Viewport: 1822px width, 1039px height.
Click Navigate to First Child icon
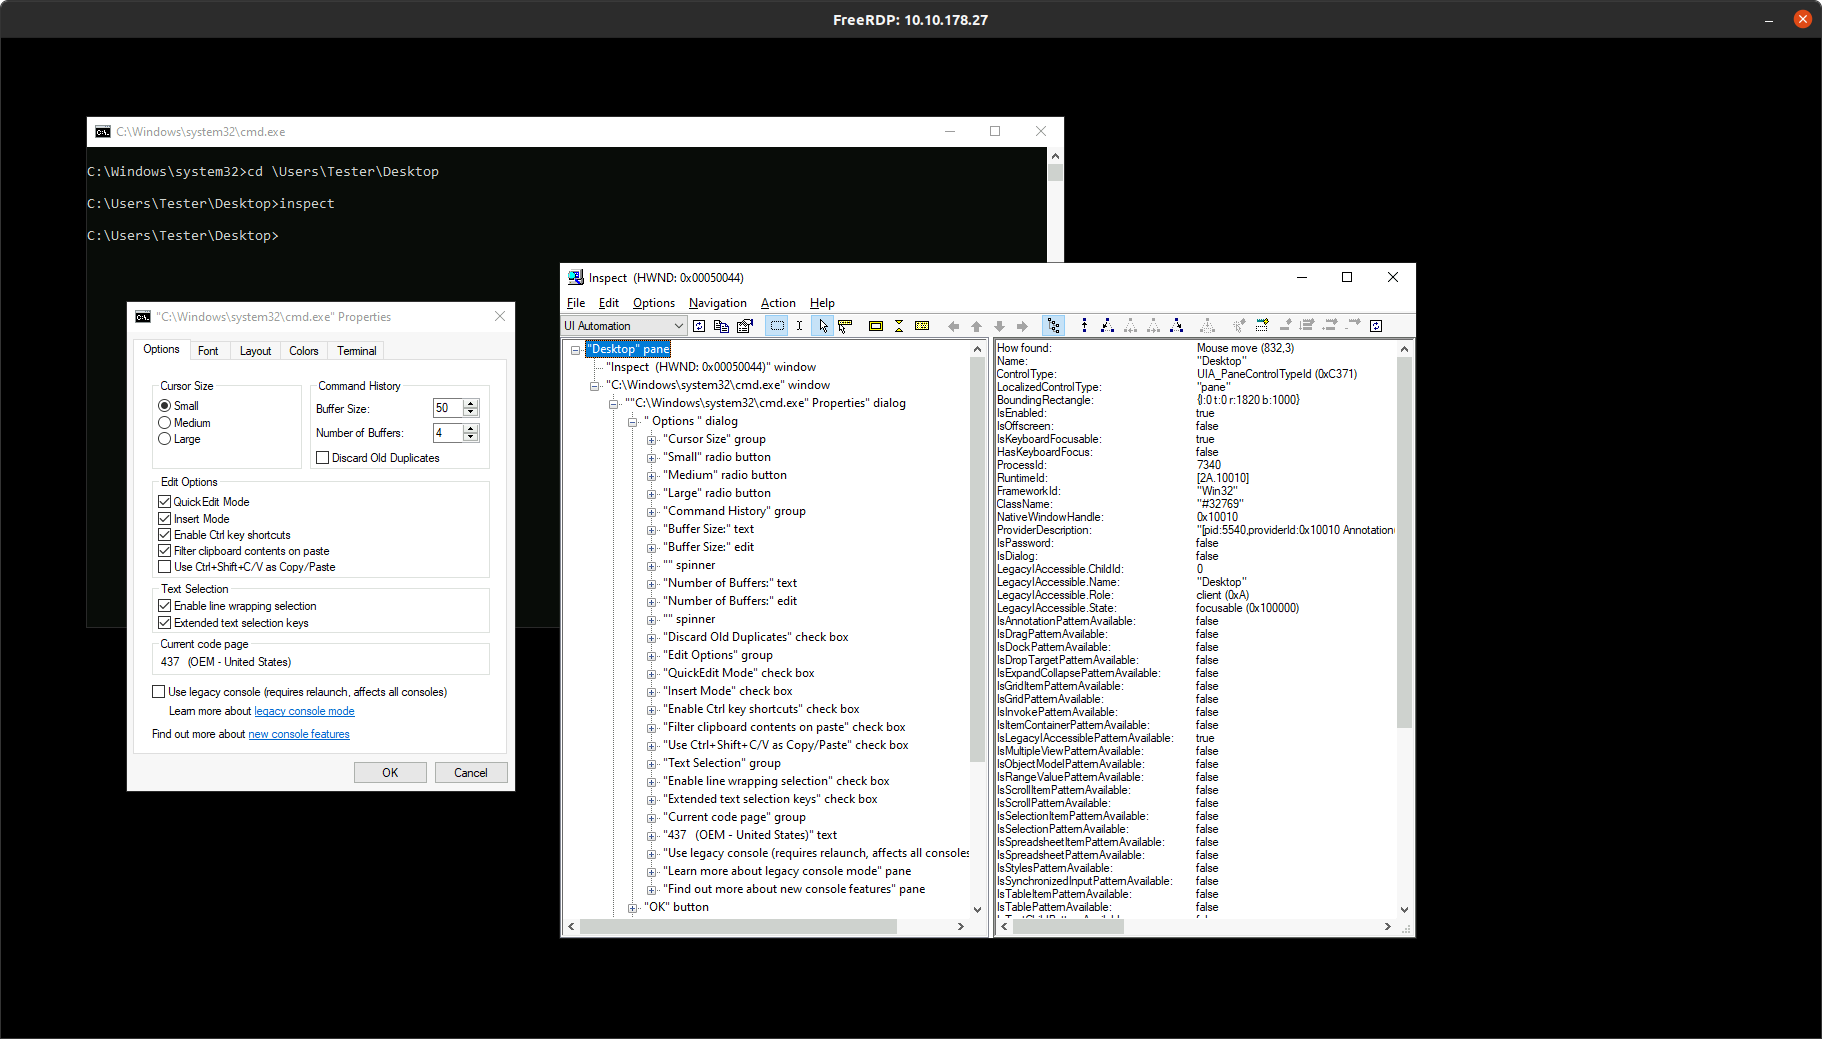click(x=1107, y=326)
